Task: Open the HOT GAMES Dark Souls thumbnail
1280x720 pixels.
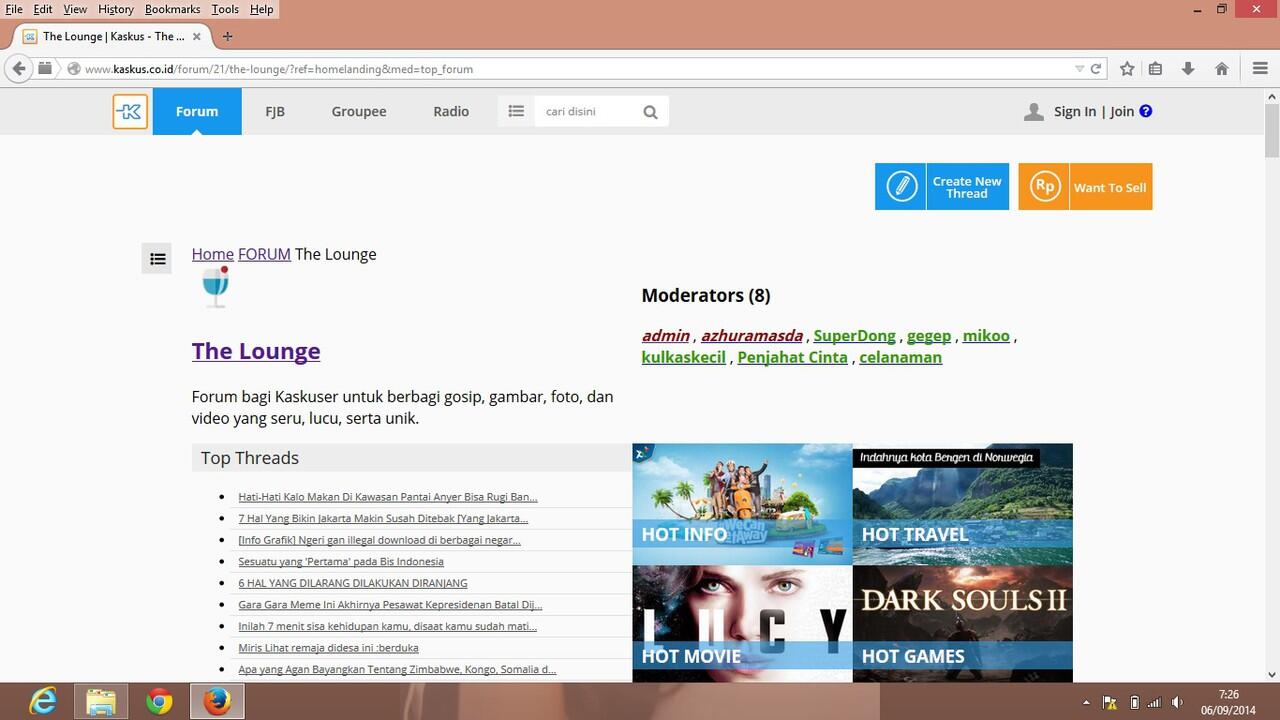Action: coord(962,624)
